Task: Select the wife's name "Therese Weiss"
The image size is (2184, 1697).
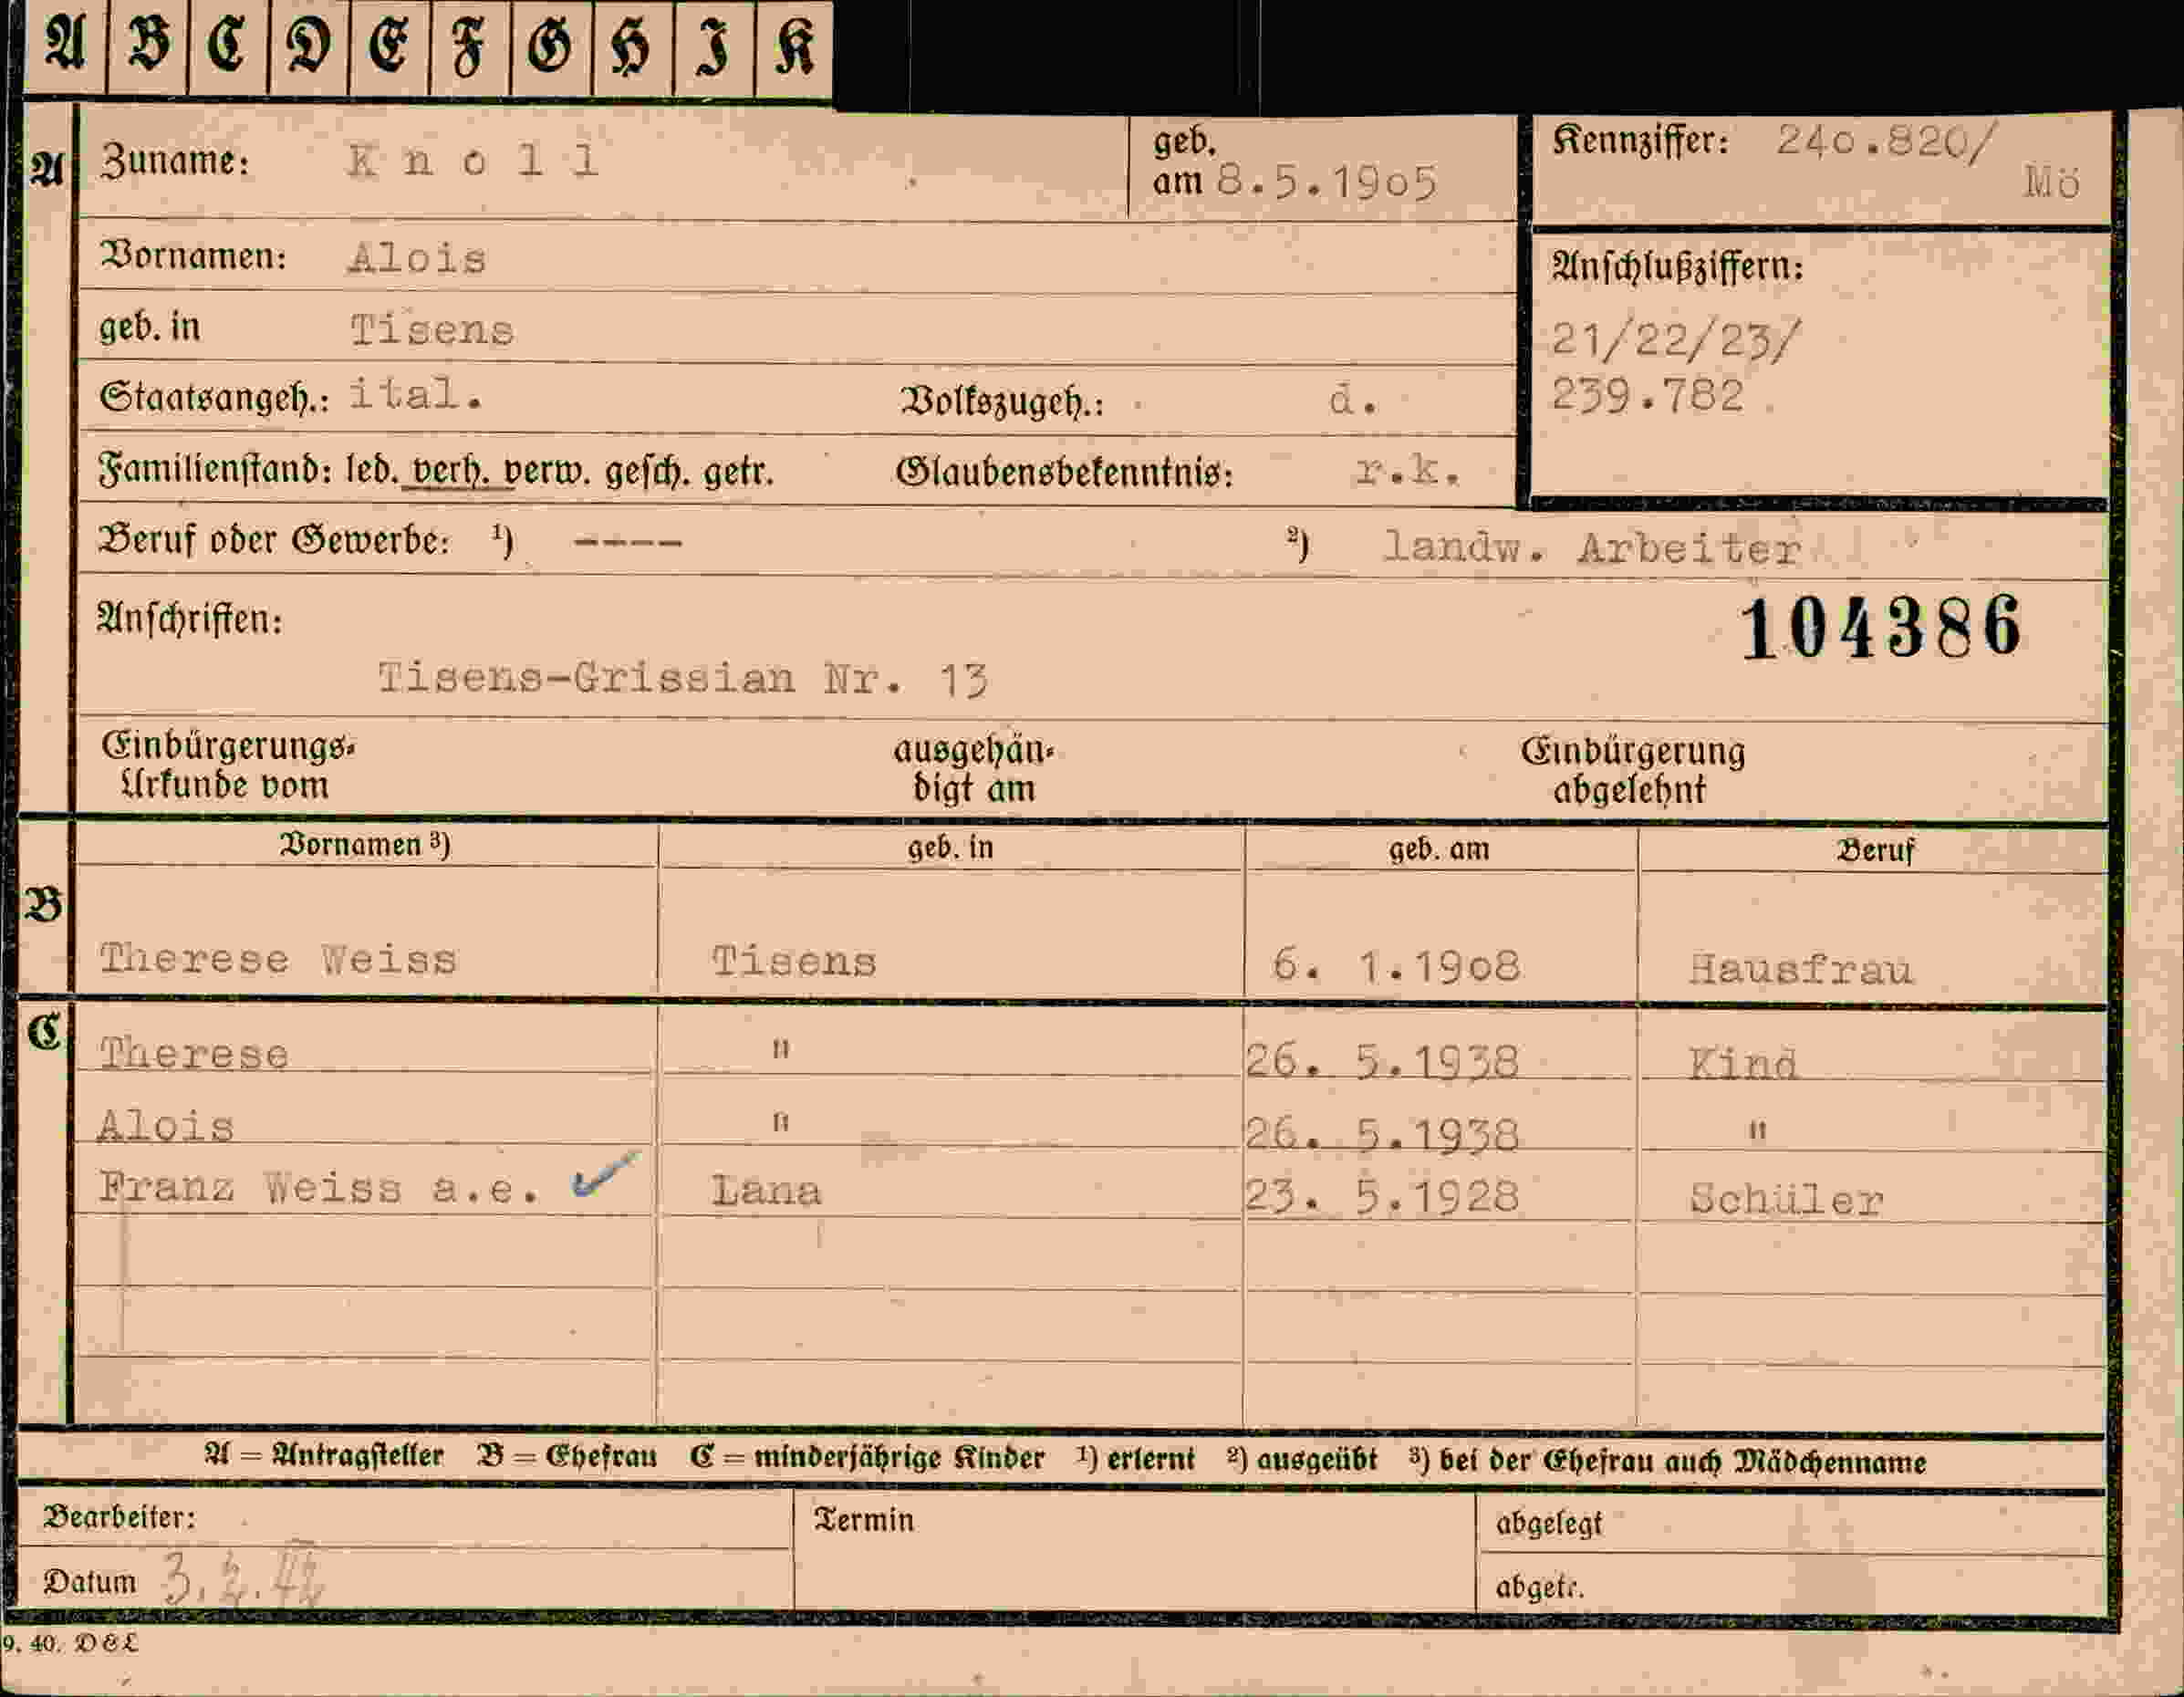Action: coord(278,959)
